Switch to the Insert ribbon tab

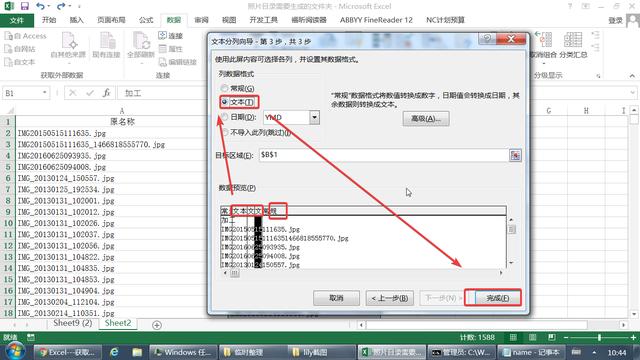[x=76, y=20]
